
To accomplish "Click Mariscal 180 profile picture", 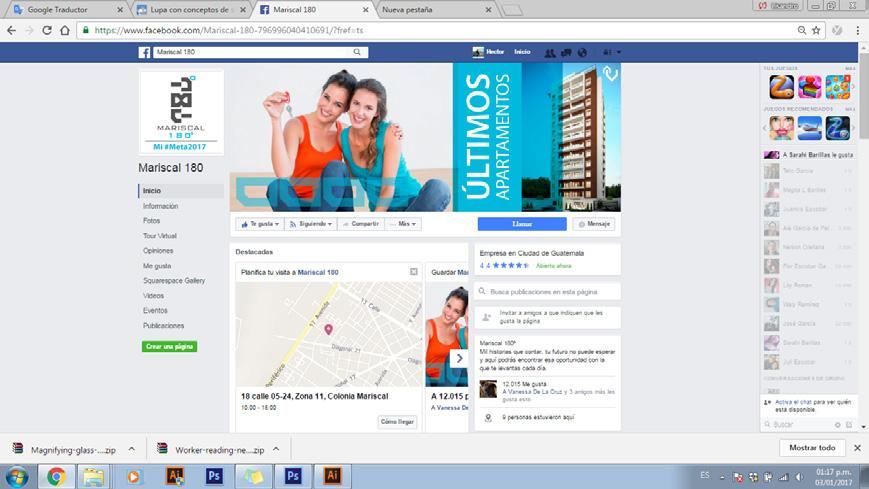I will (x=181, y=112).
